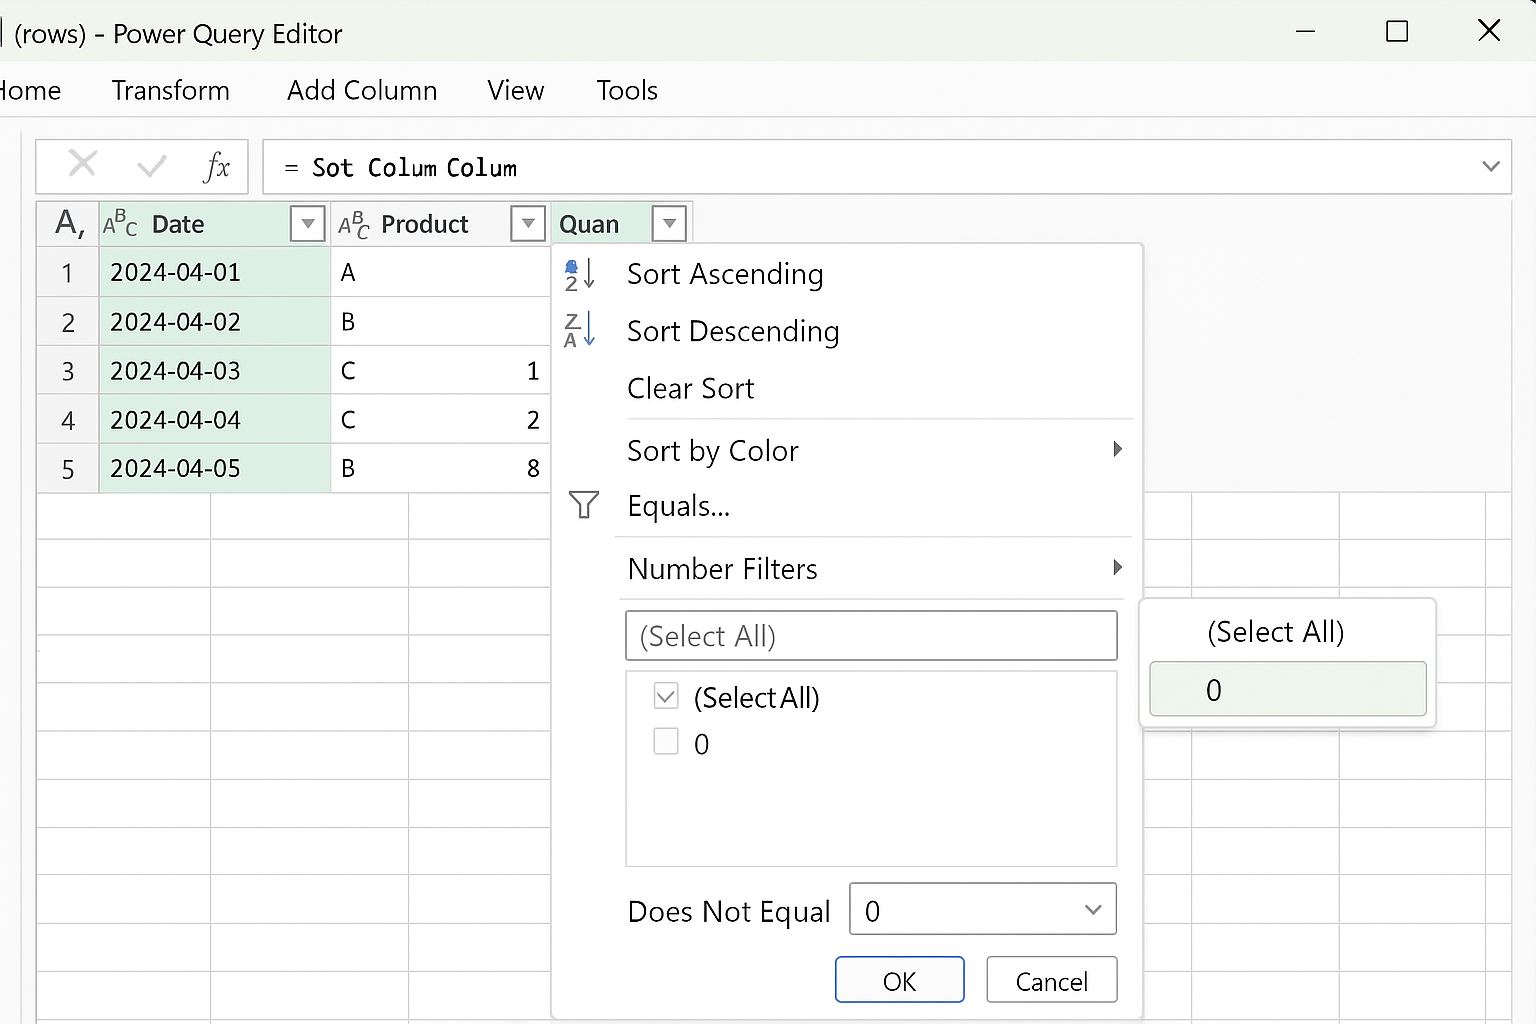Click the 2024-04-03 date cell
1536x1024 pixels.
(215, 371)
